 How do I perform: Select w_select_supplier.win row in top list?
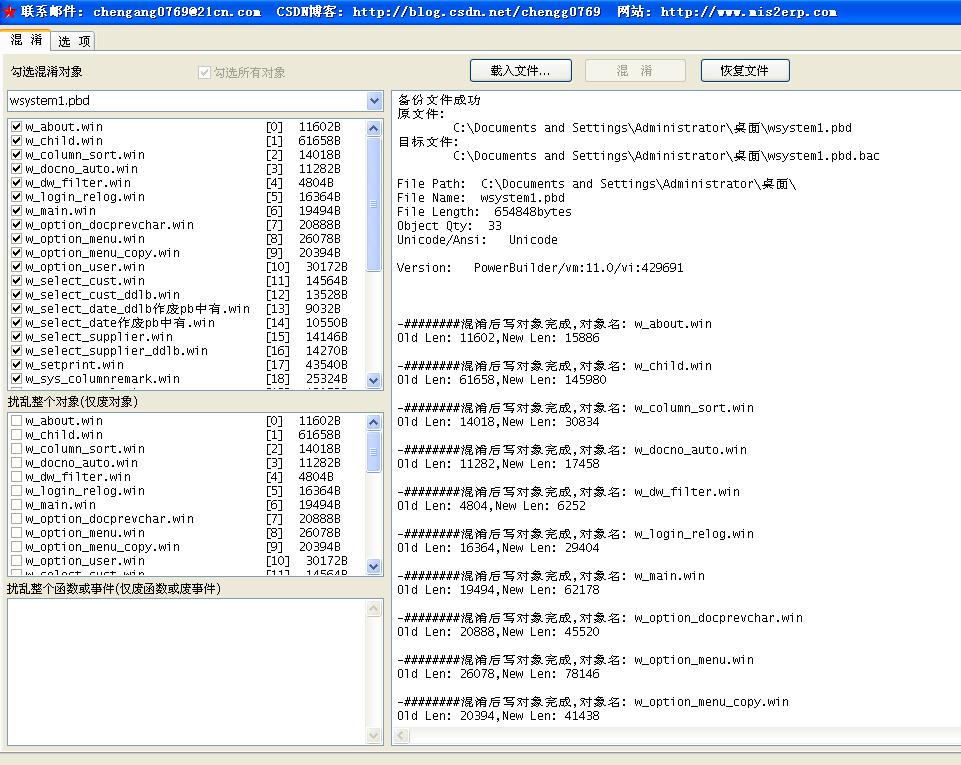(x=186, y=337)
